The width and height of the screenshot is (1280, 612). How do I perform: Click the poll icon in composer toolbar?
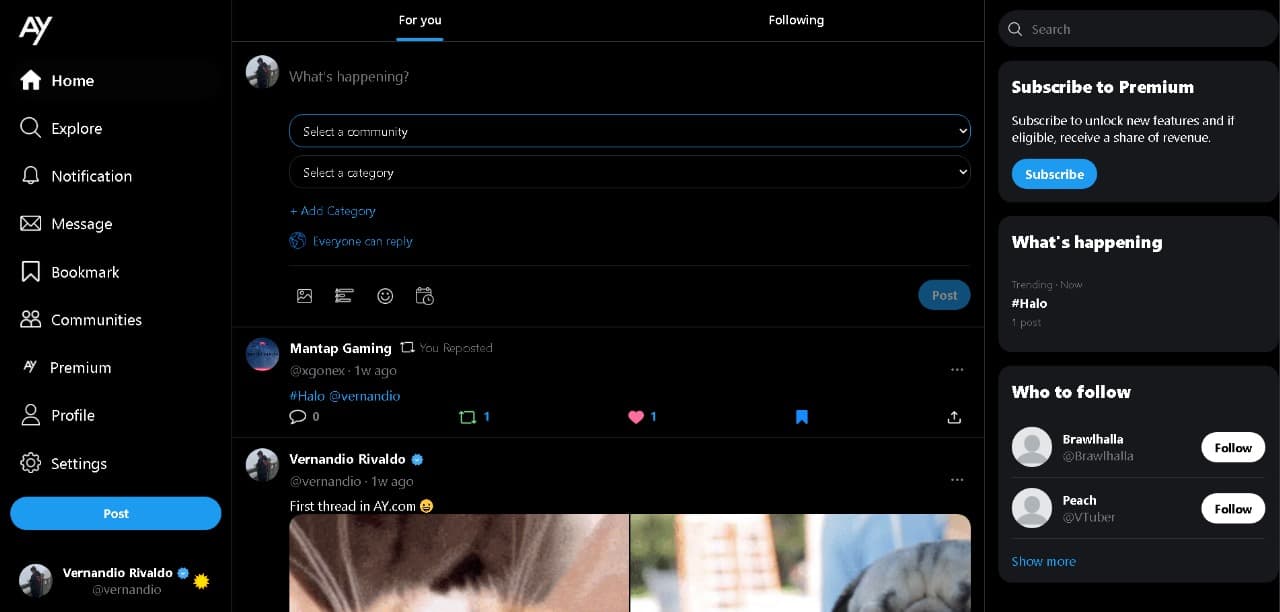pos(344,296)
